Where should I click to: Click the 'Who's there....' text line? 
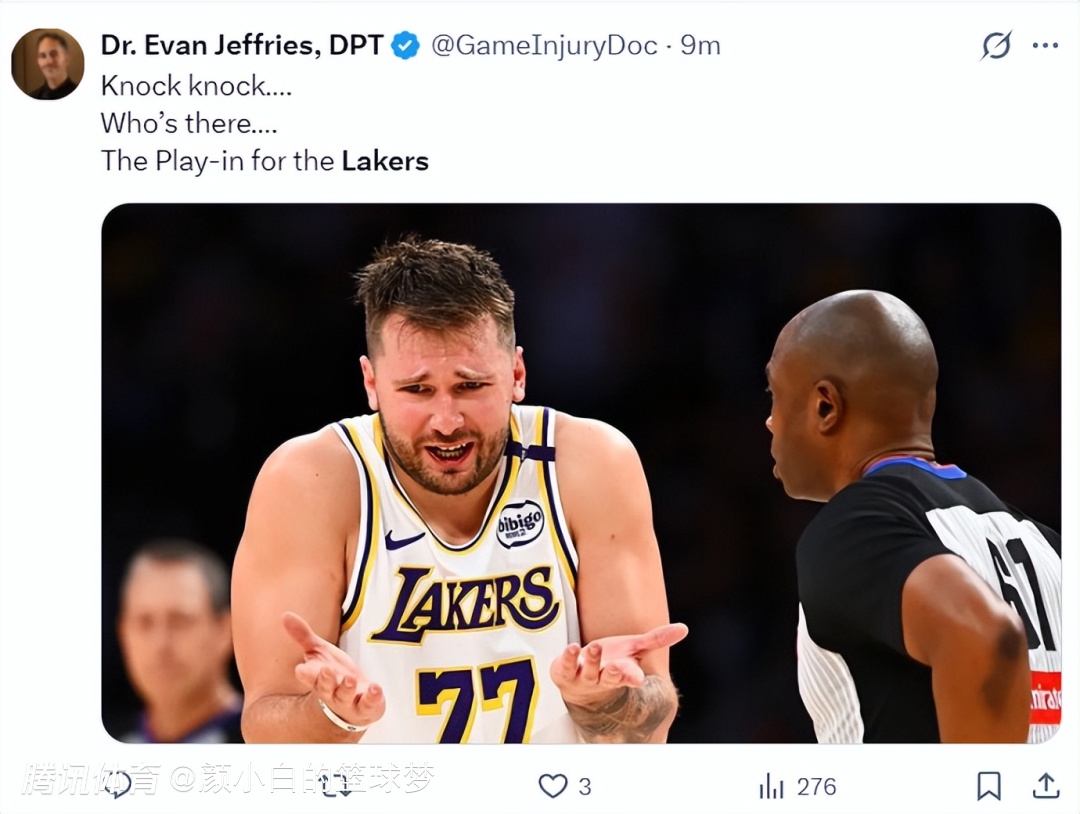(188, 124)
